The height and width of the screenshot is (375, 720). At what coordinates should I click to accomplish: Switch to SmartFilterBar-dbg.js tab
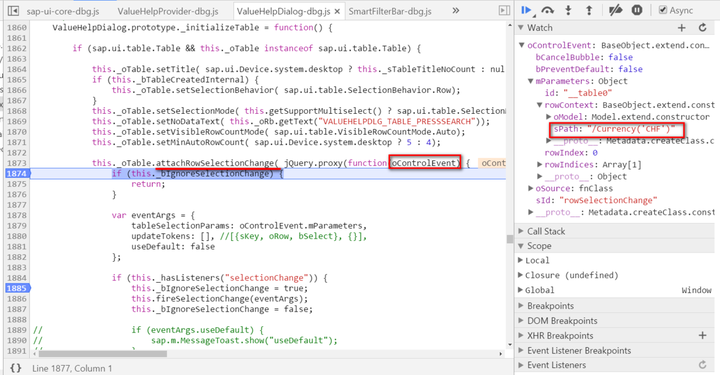[x=390, y=11]
